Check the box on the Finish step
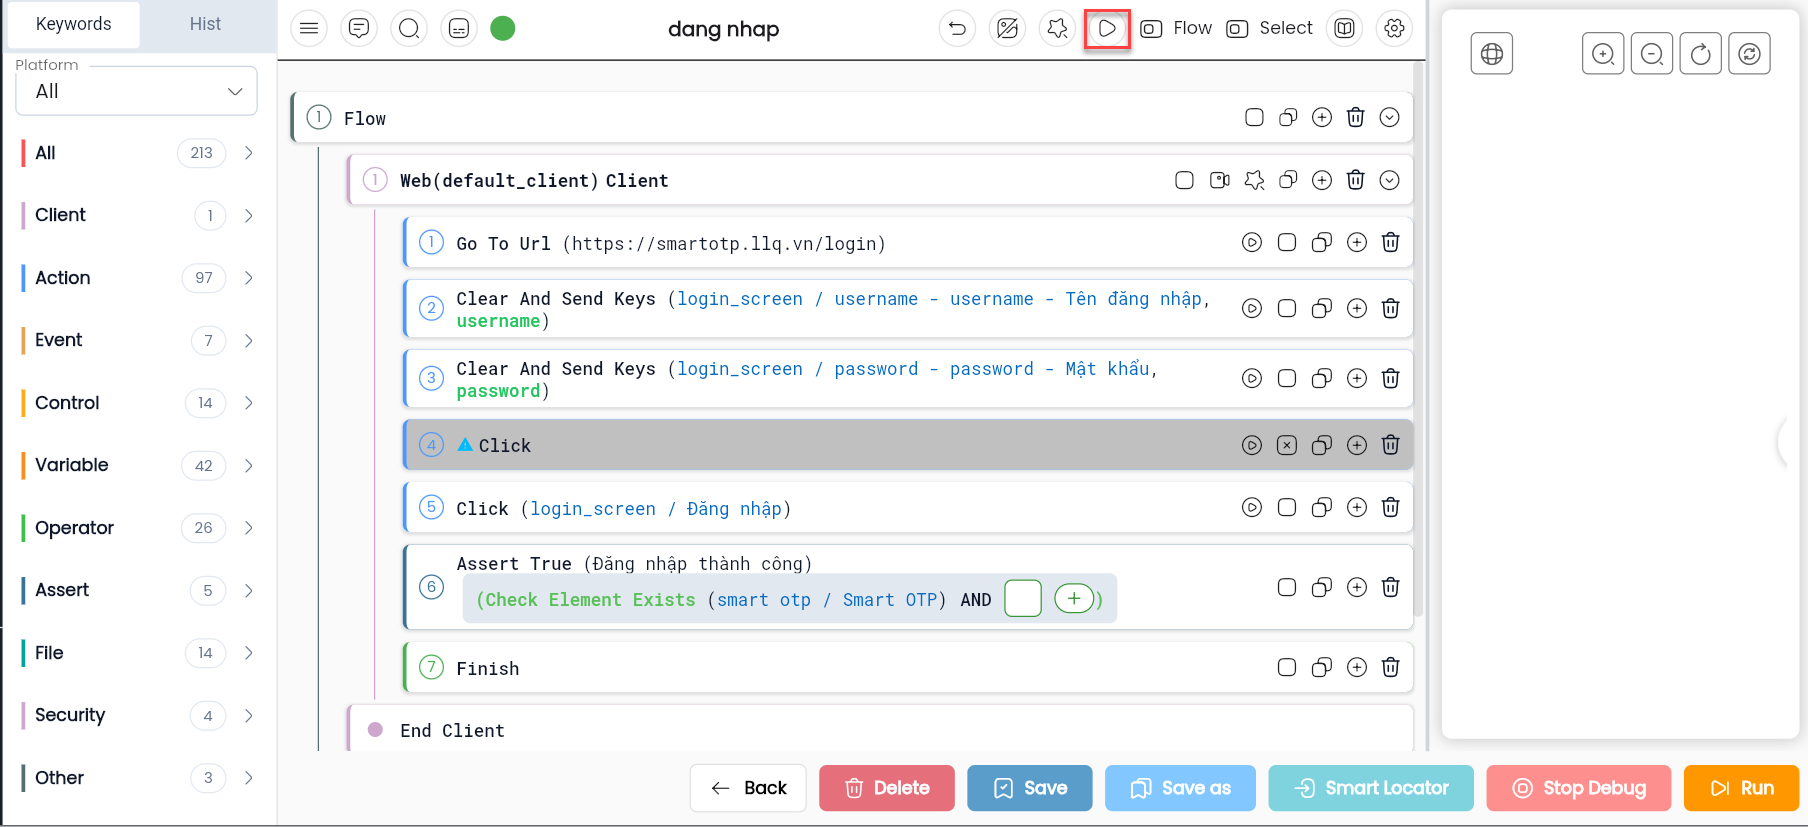The image size is (1808, 827). point(1287,667)
